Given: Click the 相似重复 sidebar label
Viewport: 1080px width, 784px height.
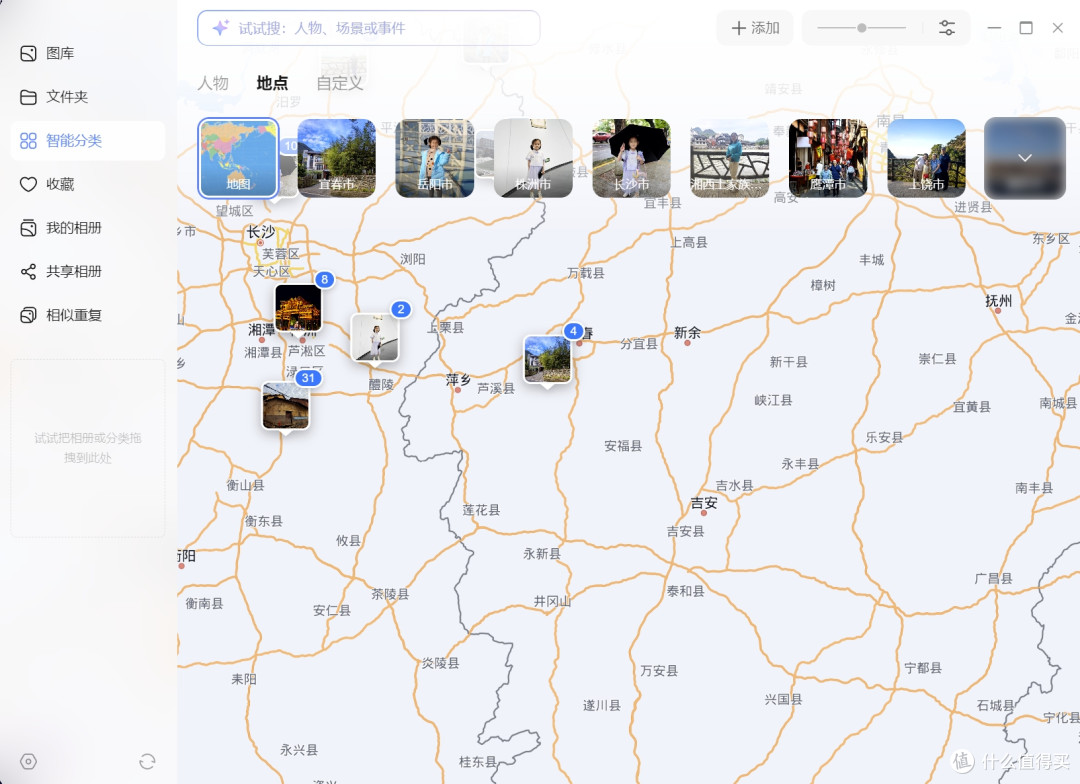Looking at the screenshot, I should pyautogui.click(x=74, y=316).
